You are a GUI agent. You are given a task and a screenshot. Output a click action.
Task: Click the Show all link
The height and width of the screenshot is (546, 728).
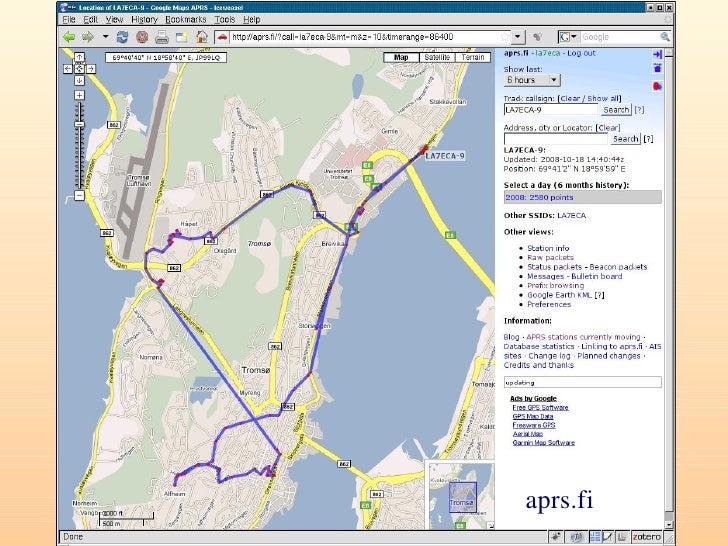tap(603, 98)
